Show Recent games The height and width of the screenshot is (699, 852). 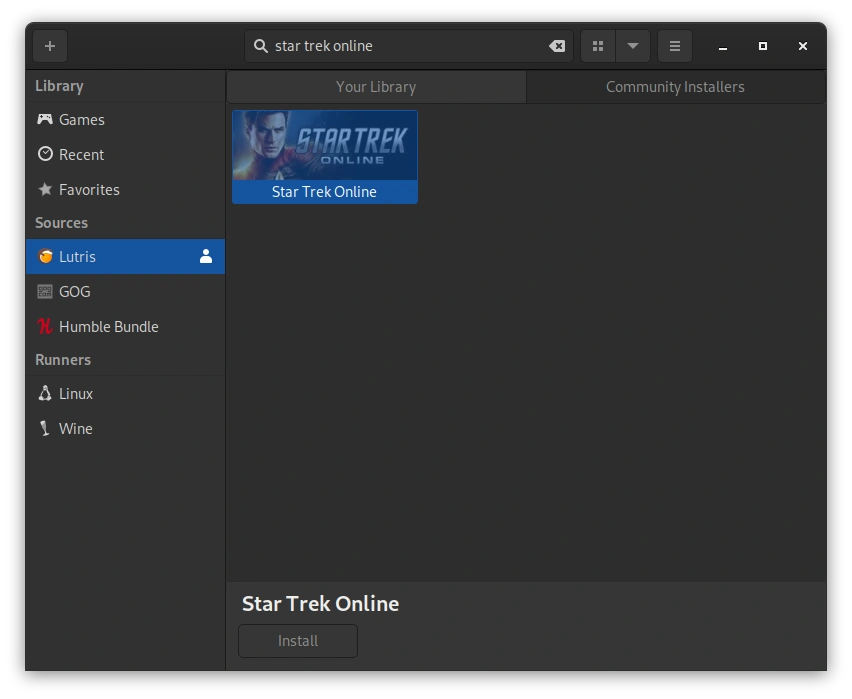click(x=126, y=154)
